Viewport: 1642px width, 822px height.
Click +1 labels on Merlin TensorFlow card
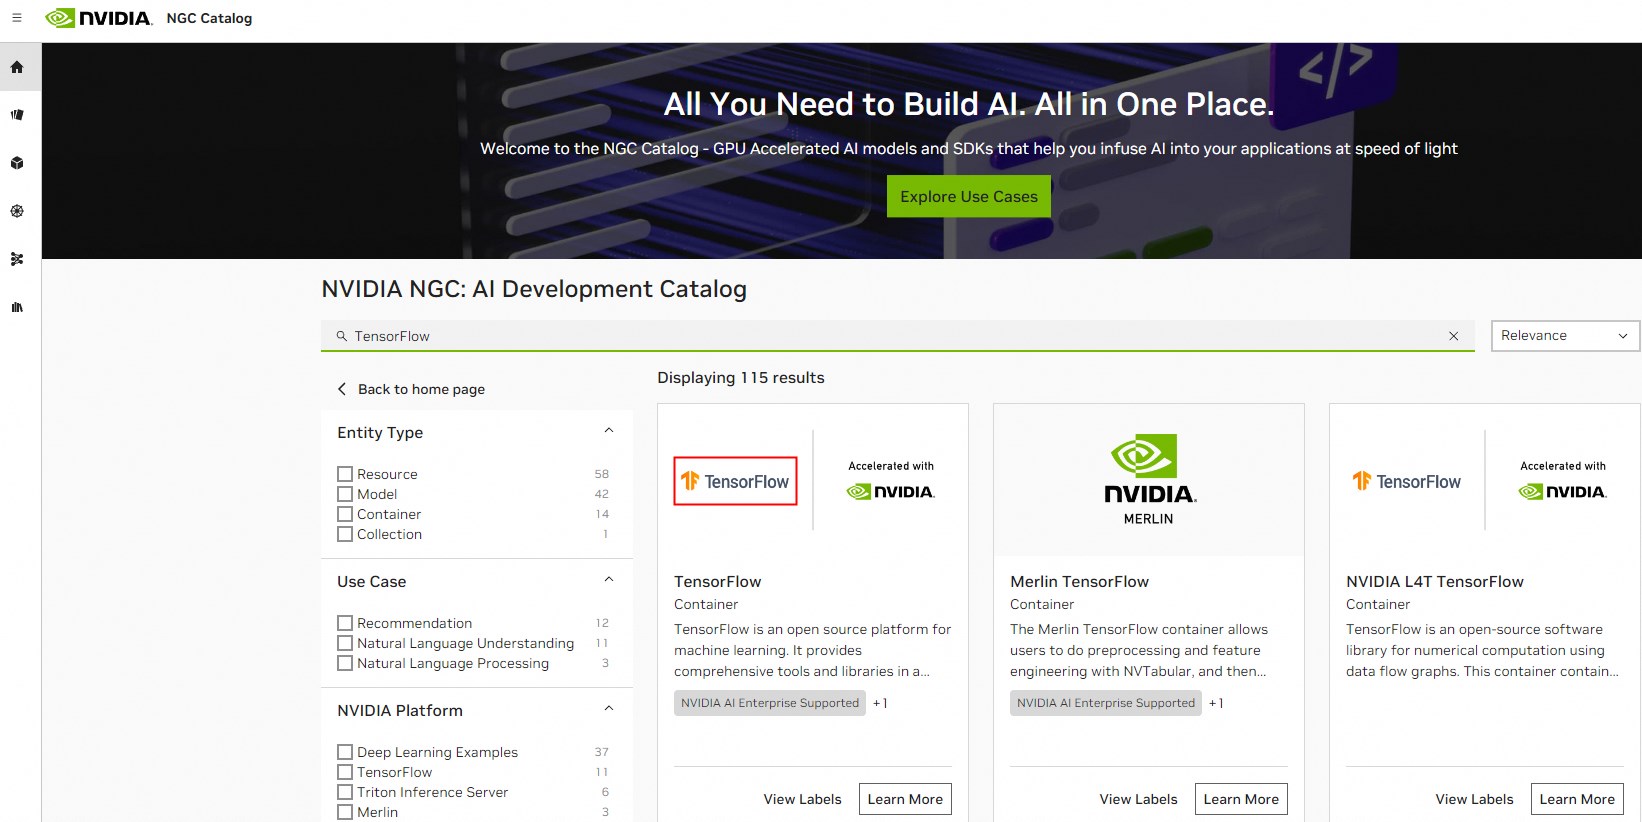pos(1216,703)
